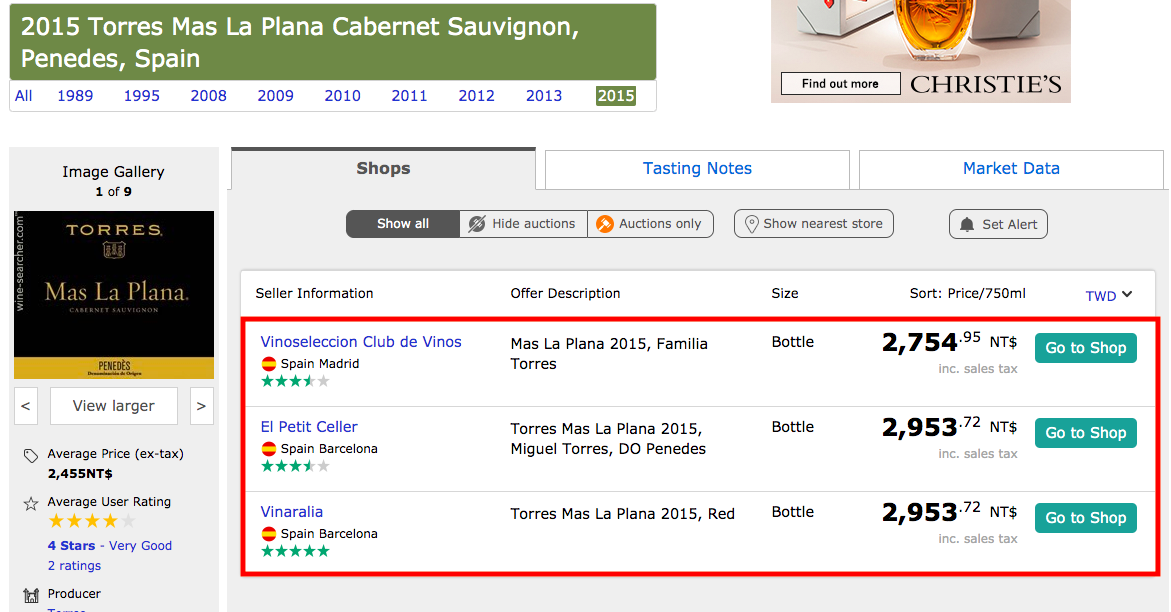
Task: Switch to the Market Data tab
Action: click(1010, 169)
